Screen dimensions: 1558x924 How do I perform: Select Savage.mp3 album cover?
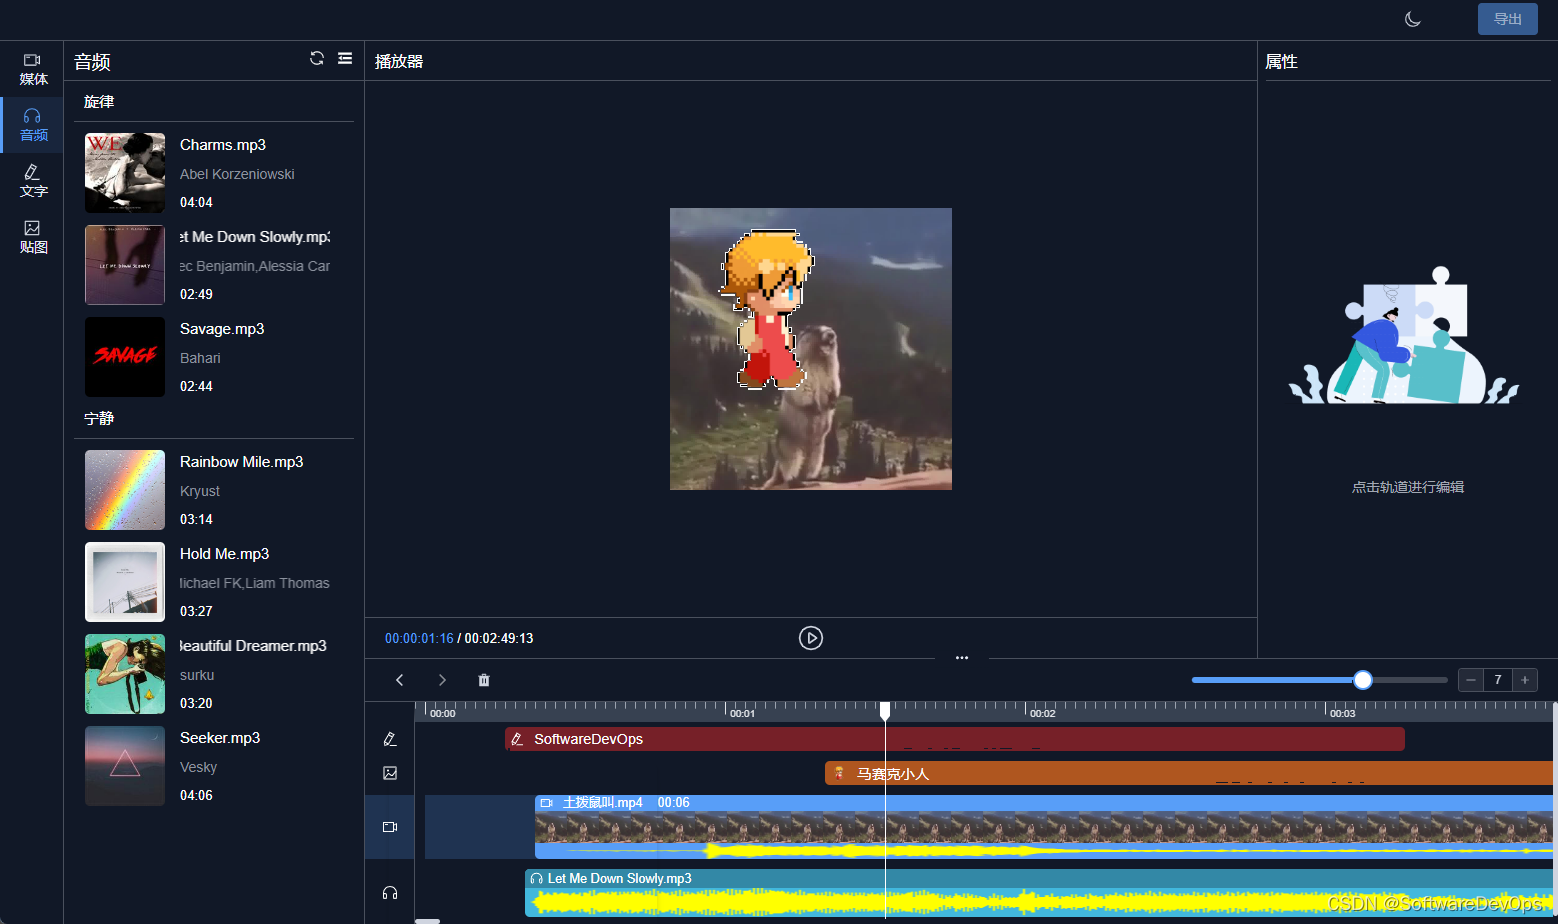[125, 357]
